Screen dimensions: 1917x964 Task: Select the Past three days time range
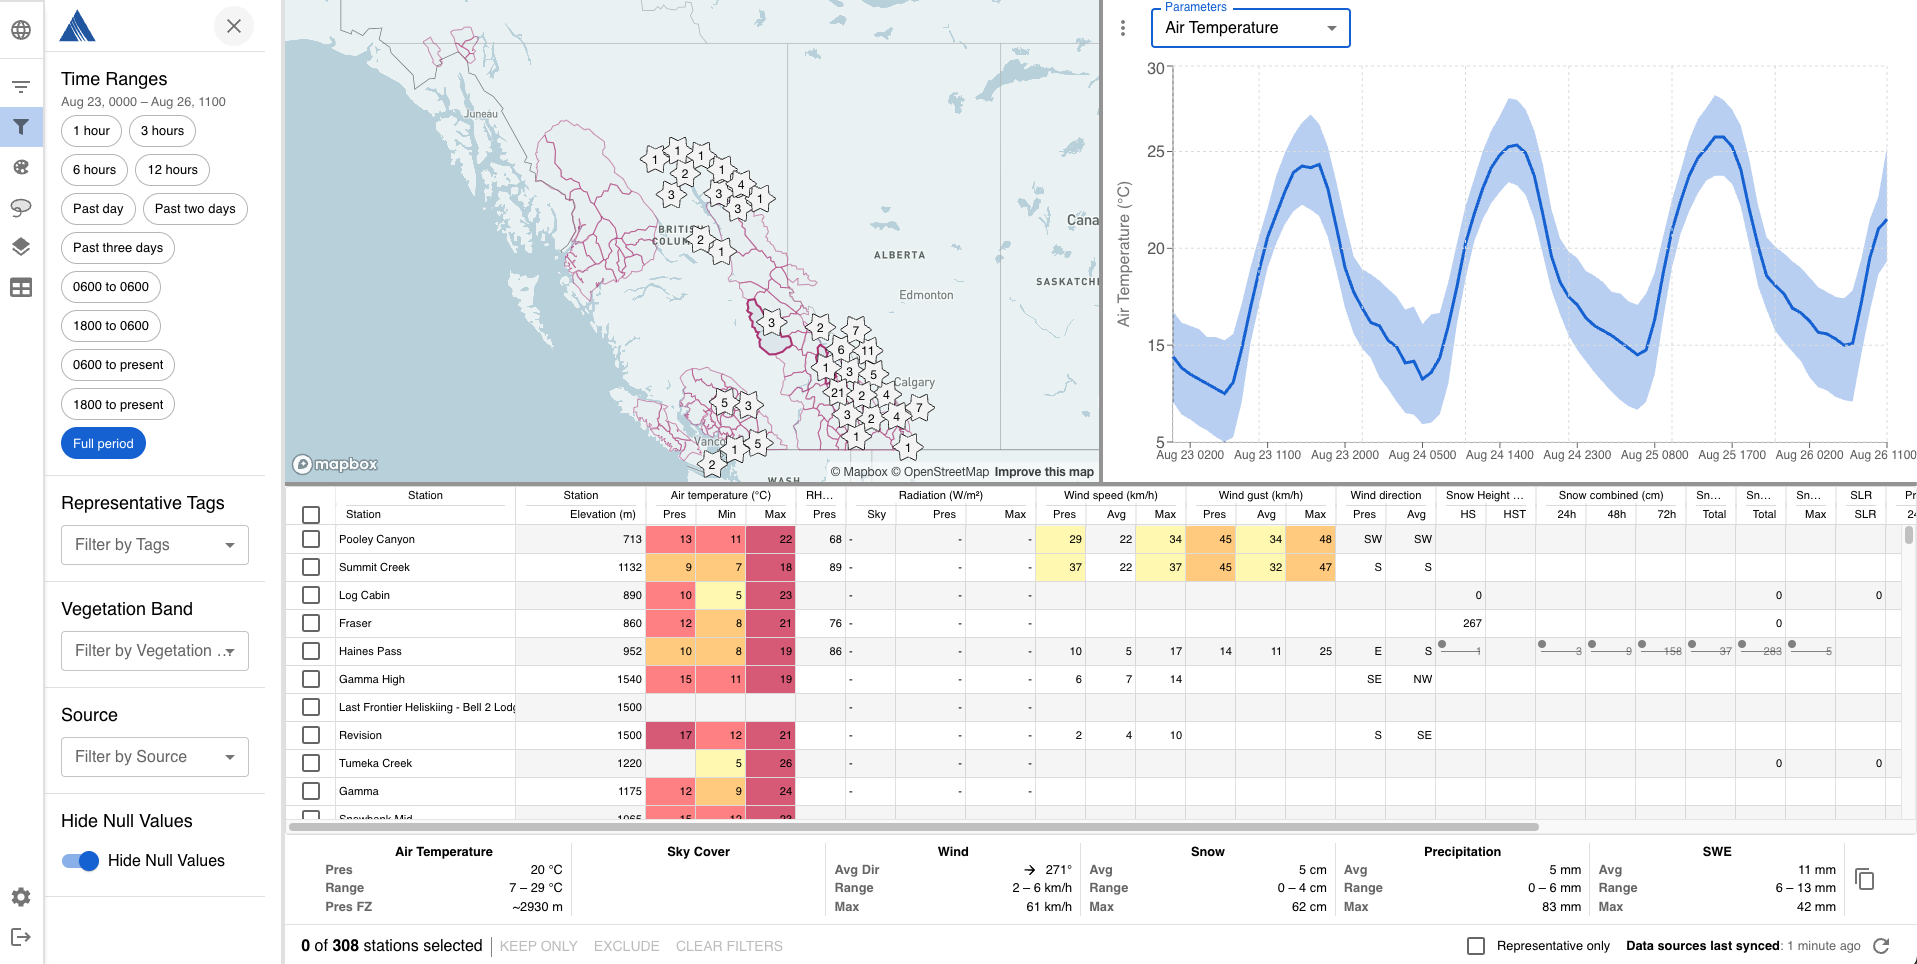pos(117,248)
